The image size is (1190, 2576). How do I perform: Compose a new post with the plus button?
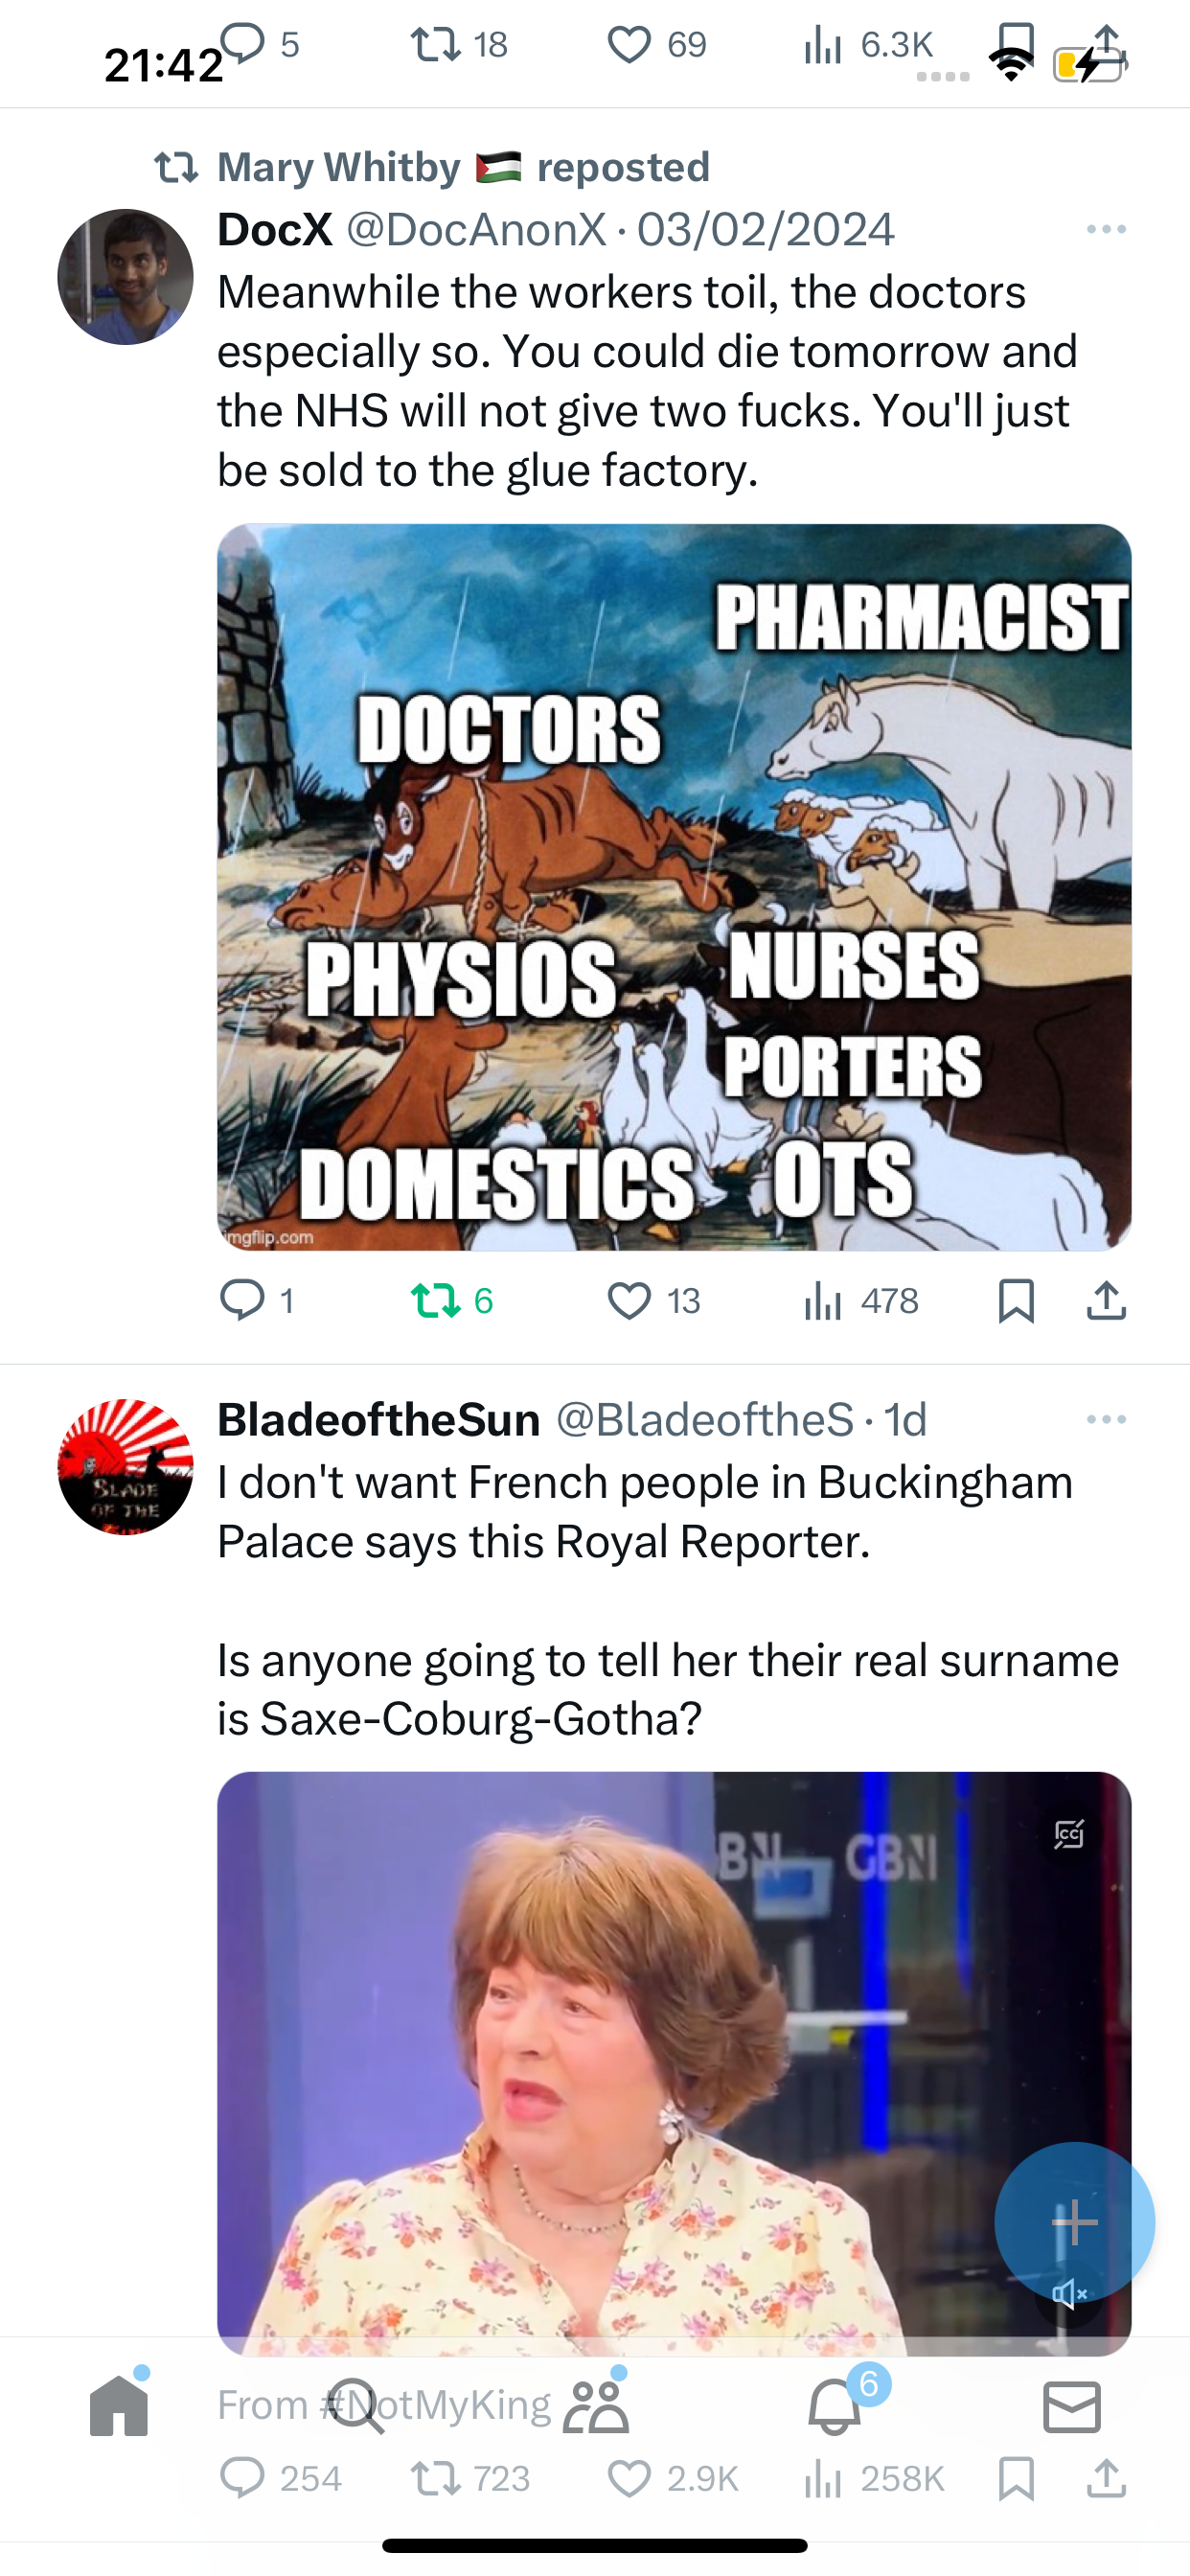[x=1074, y=2222]
